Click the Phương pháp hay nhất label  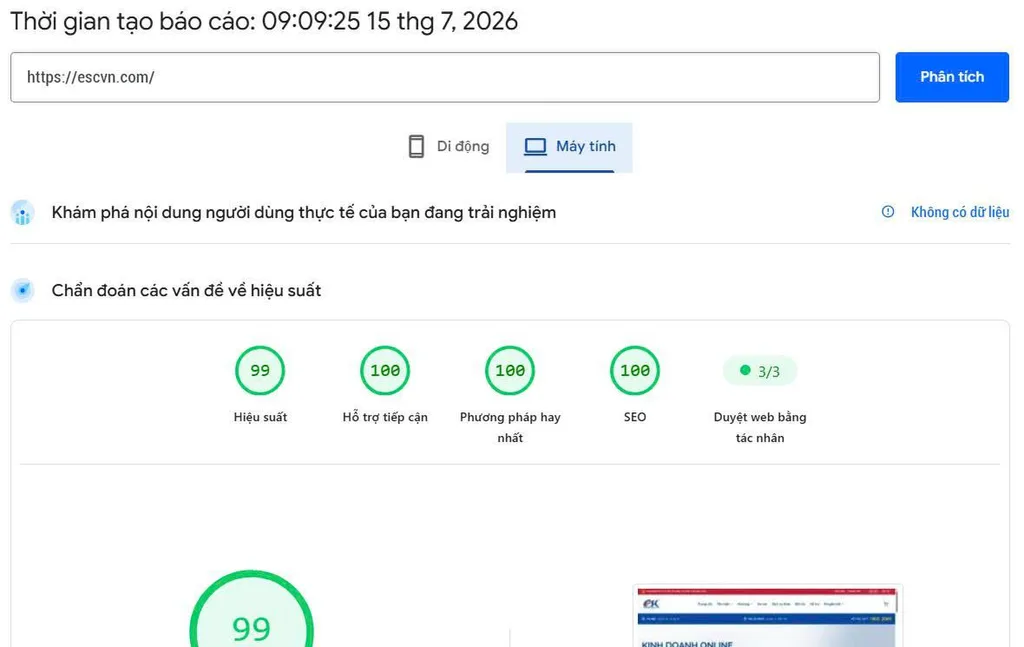pos(510,427)
